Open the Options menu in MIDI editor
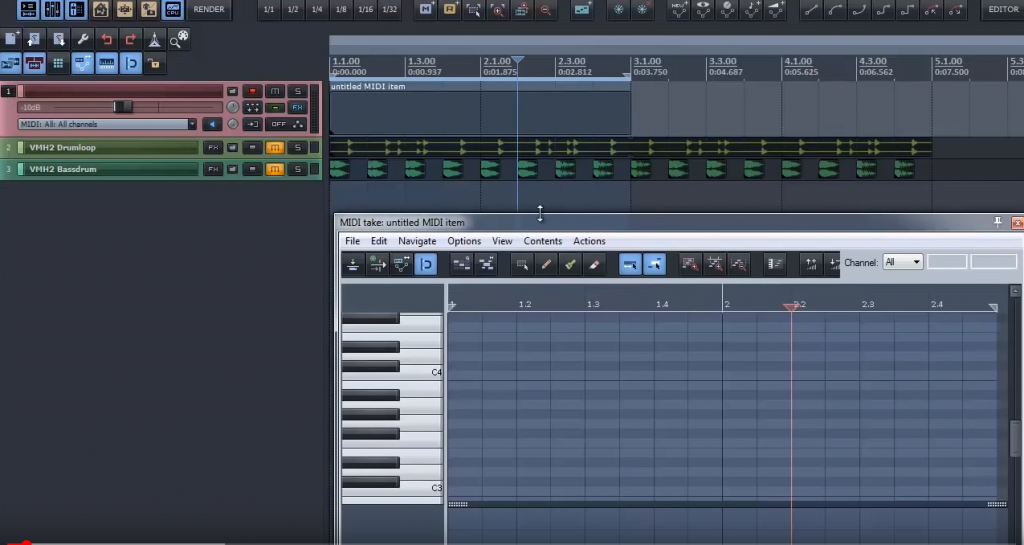 coord(464,241)
